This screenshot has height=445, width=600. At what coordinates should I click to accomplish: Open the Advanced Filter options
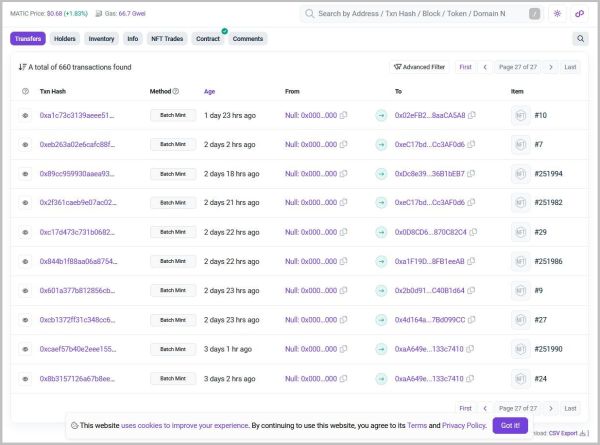click(419, 67)
